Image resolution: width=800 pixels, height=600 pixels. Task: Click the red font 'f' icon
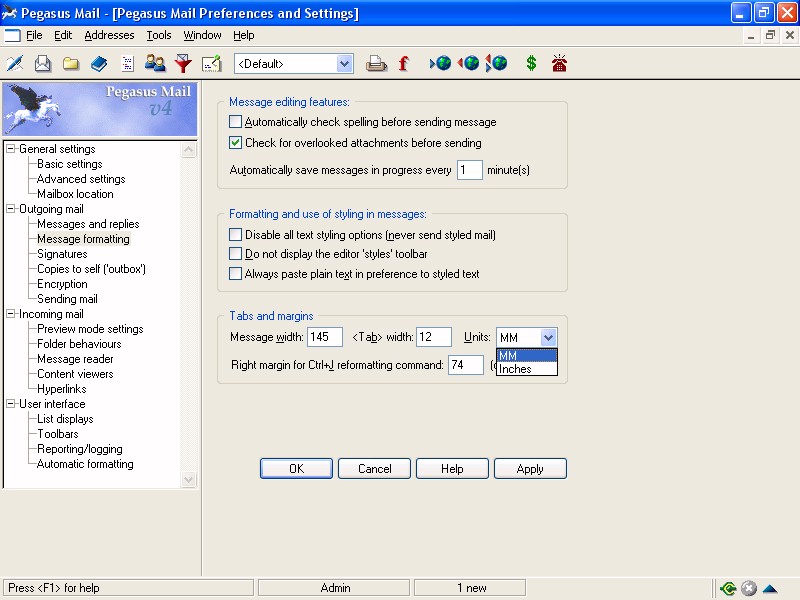[404, 64]
